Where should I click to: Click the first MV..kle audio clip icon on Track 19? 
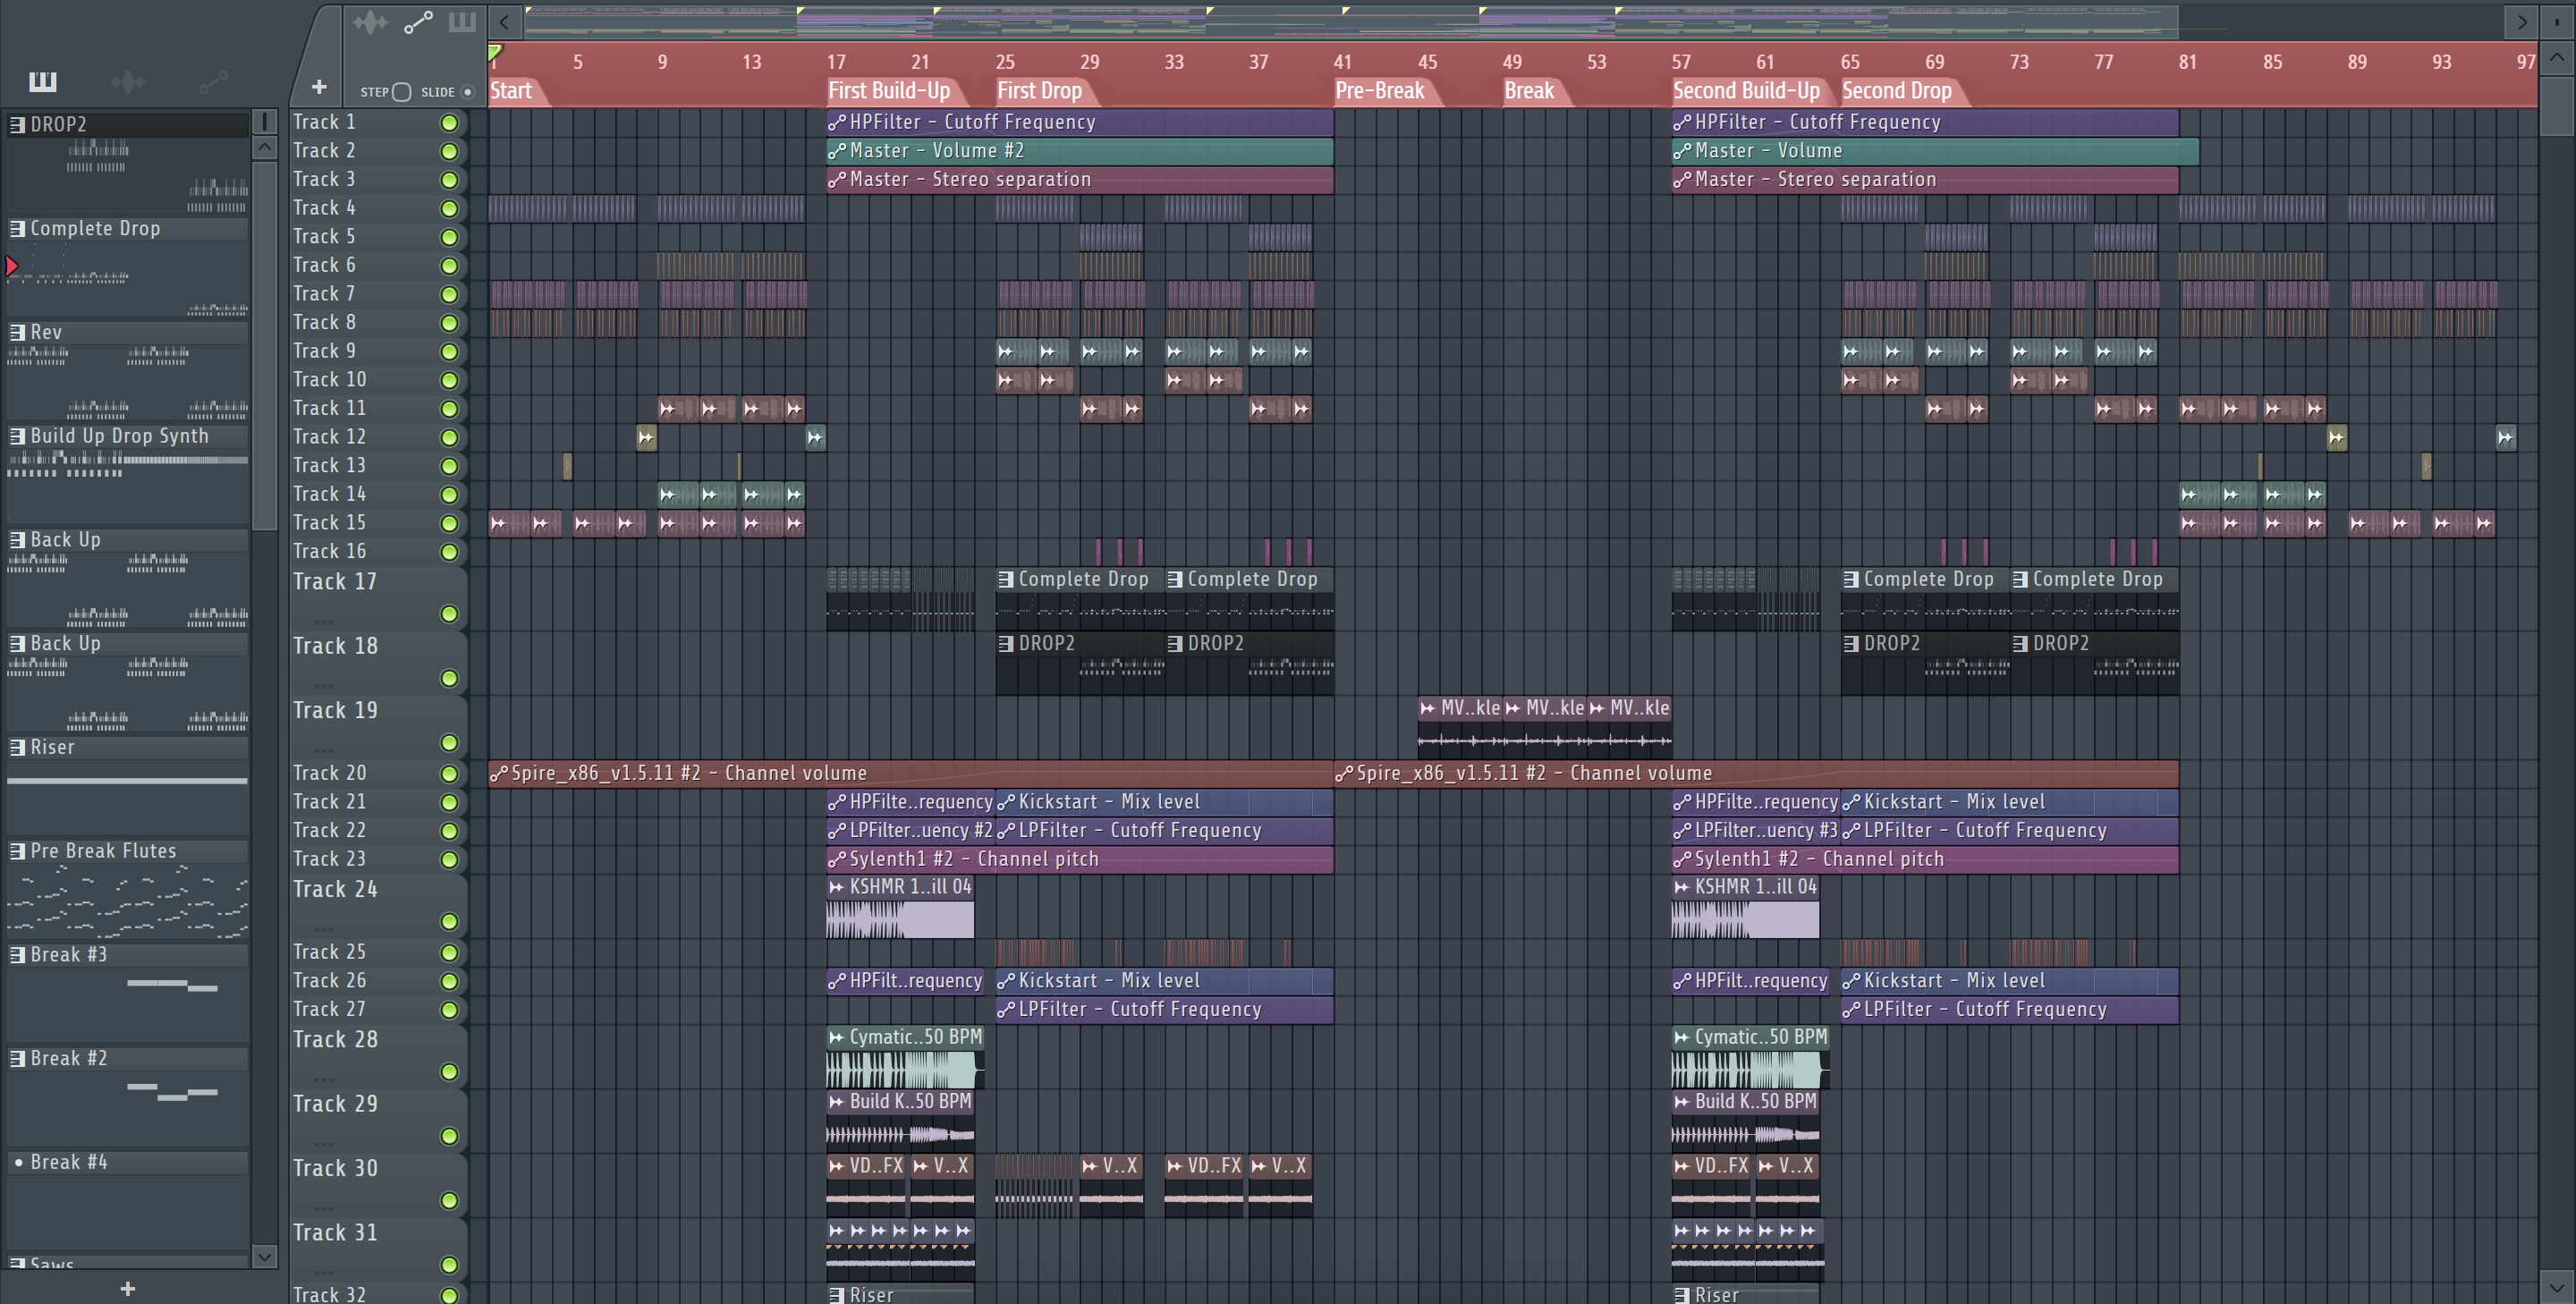[1427, 709]
